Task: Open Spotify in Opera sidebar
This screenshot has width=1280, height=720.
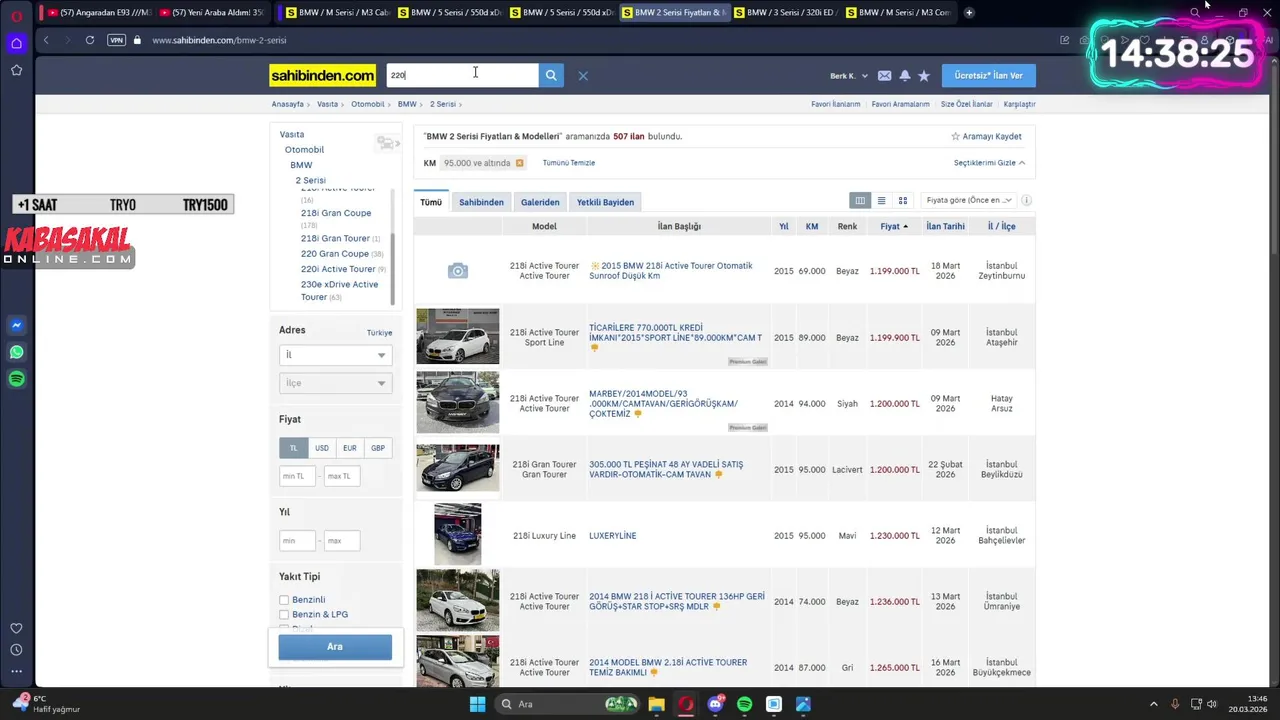Action: (16, 379)
